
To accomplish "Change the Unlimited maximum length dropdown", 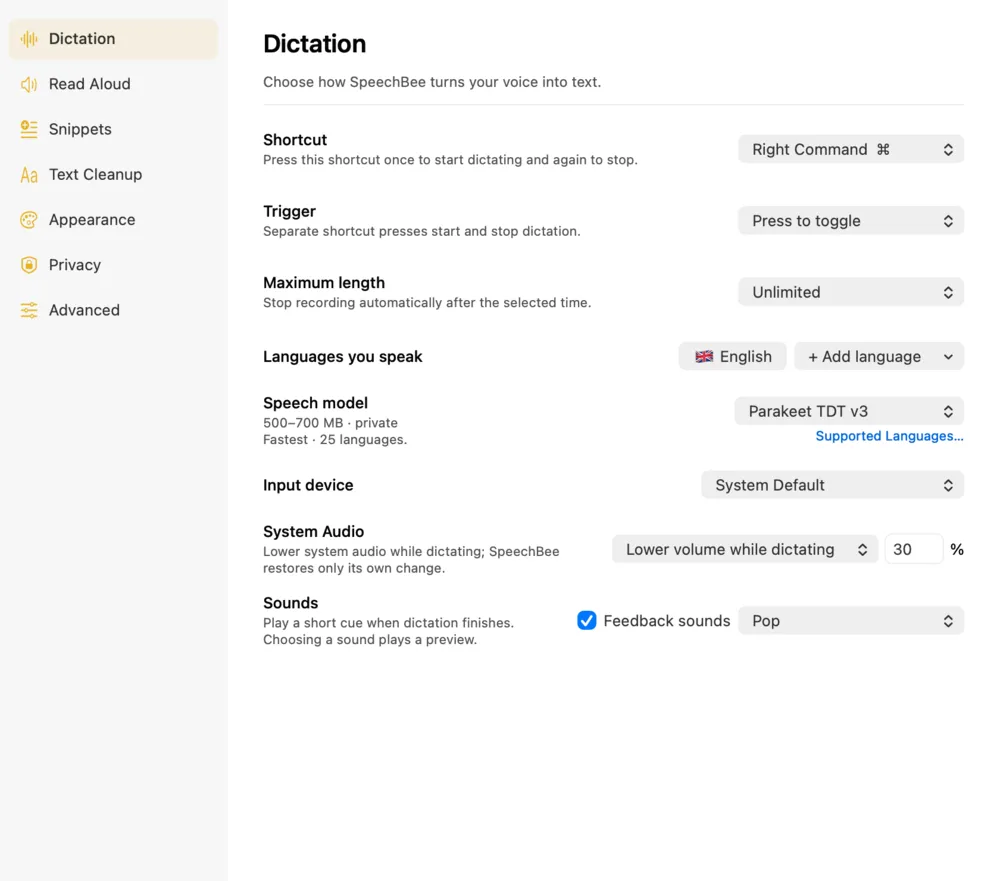I will (851, 292).
